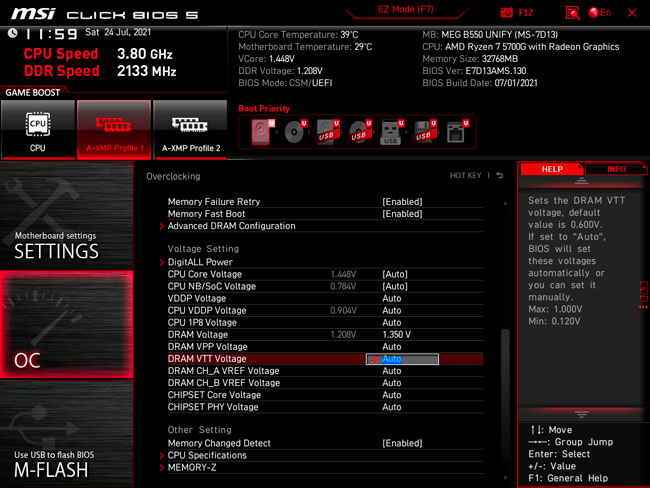The height and width of the screenshot is (488, 650).
Task: Select the CPU Core Voltage row label
Action: 204,274
